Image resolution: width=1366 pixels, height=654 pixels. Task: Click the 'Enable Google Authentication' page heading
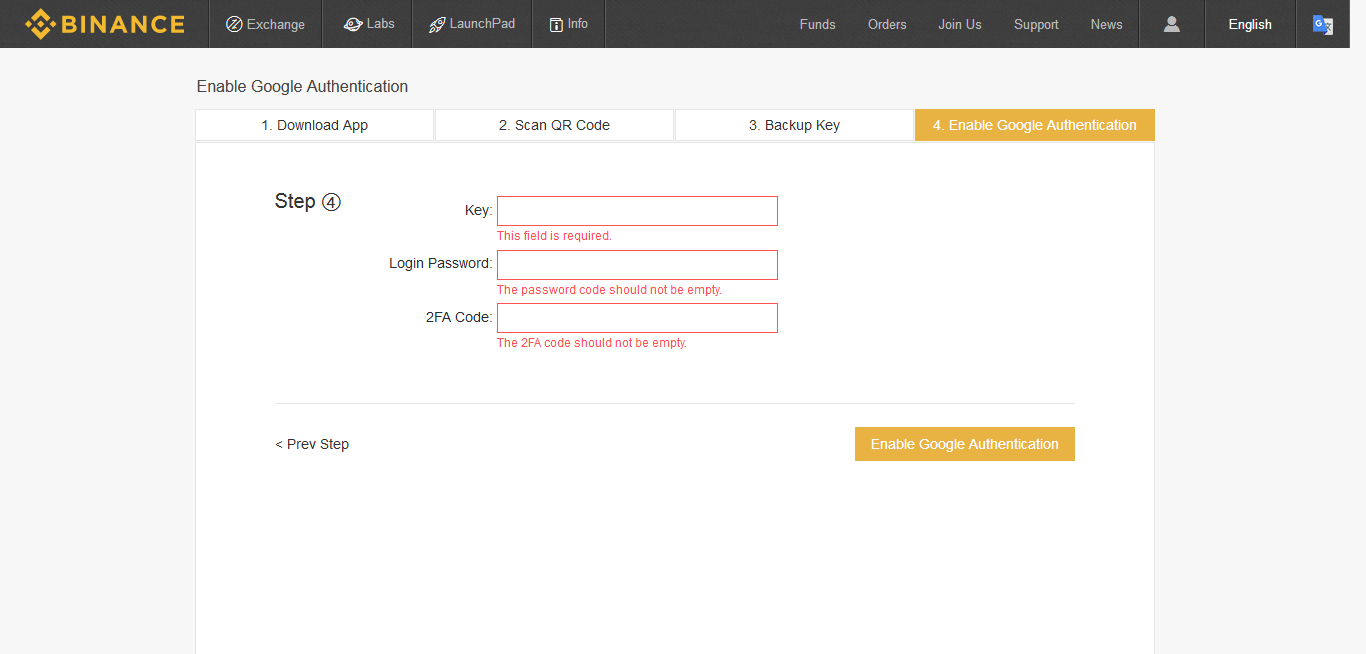(302, 86)
